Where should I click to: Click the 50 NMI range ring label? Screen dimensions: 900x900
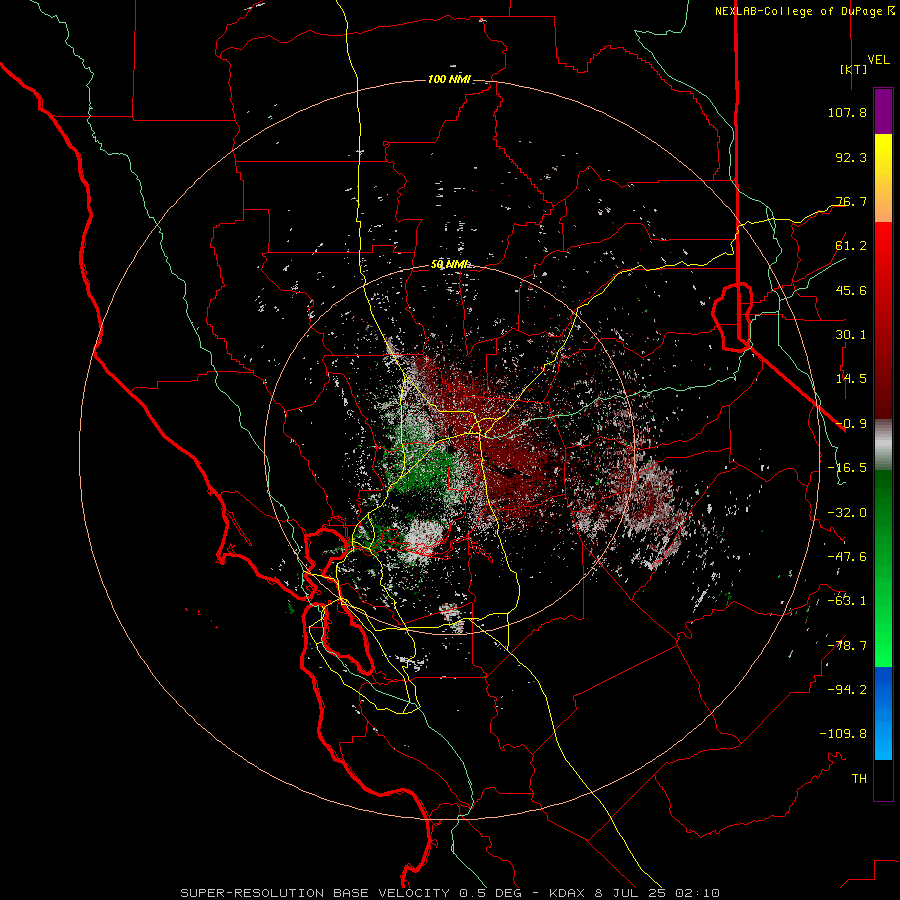click(449, 265)
